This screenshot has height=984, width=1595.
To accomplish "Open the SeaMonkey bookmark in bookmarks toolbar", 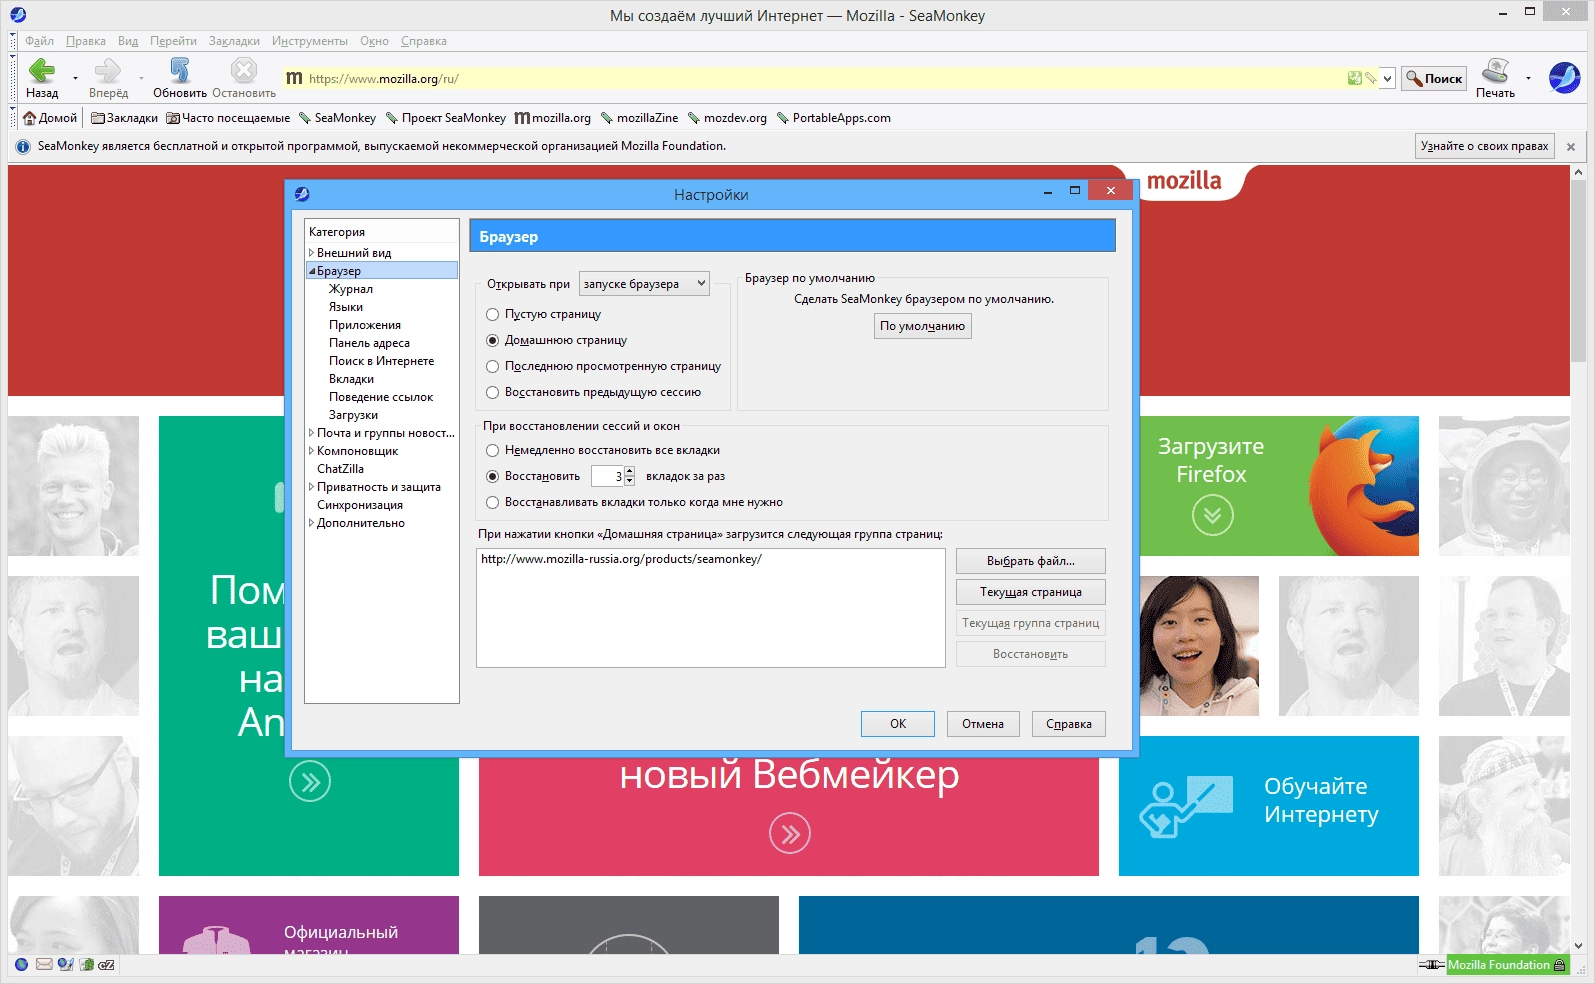I will [x=337, y=118].
